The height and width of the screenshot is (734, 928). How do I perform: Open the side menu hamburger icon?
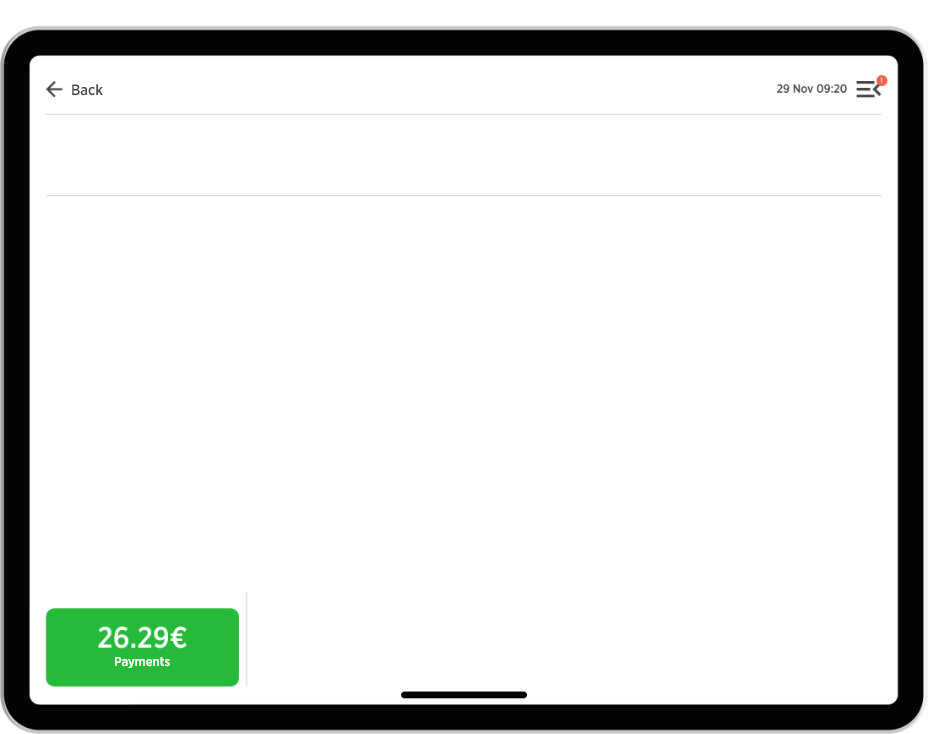coord(868,89)
